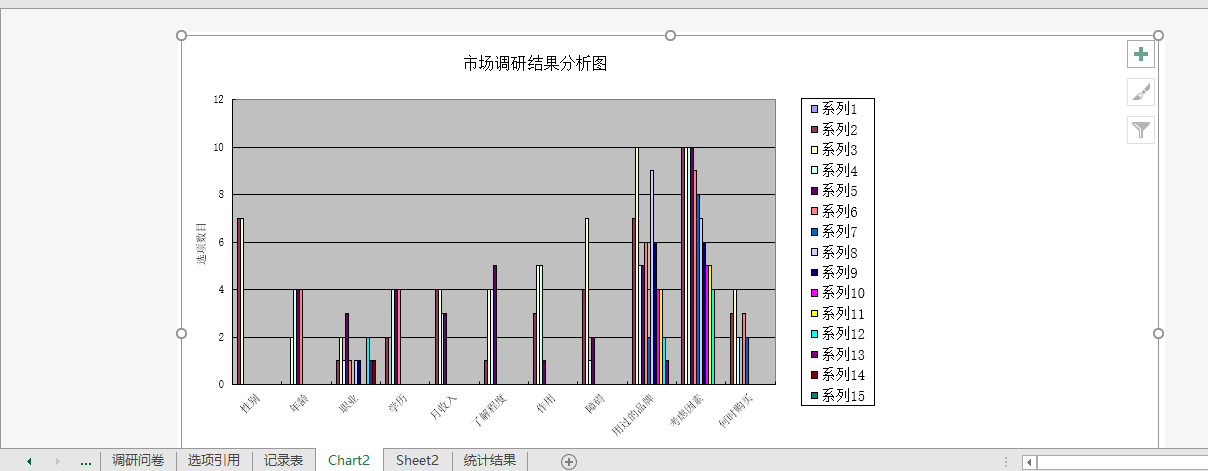The width and height of the screenshot is (1208, 471).
Task: Add a new sheet with plus icon
Action: 569,461
